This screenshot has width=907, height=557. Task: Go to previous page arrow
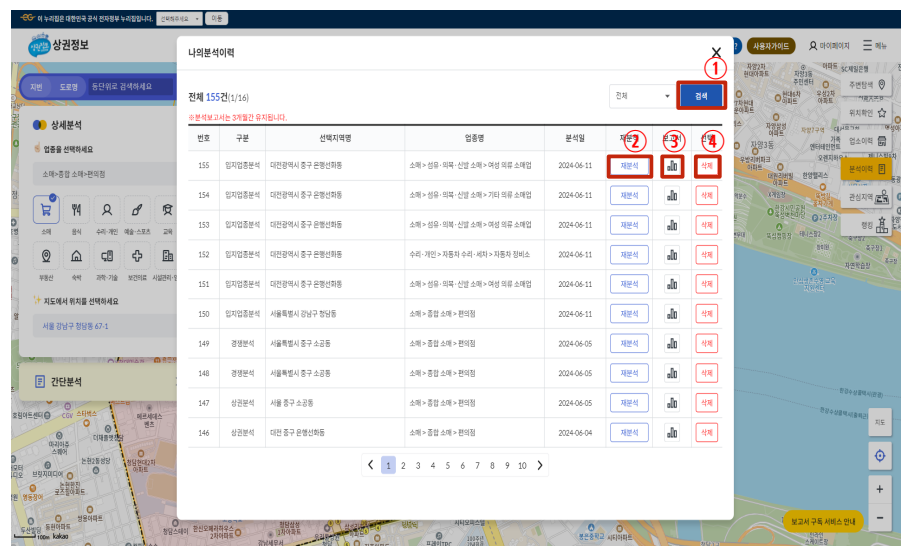point(371,465)
